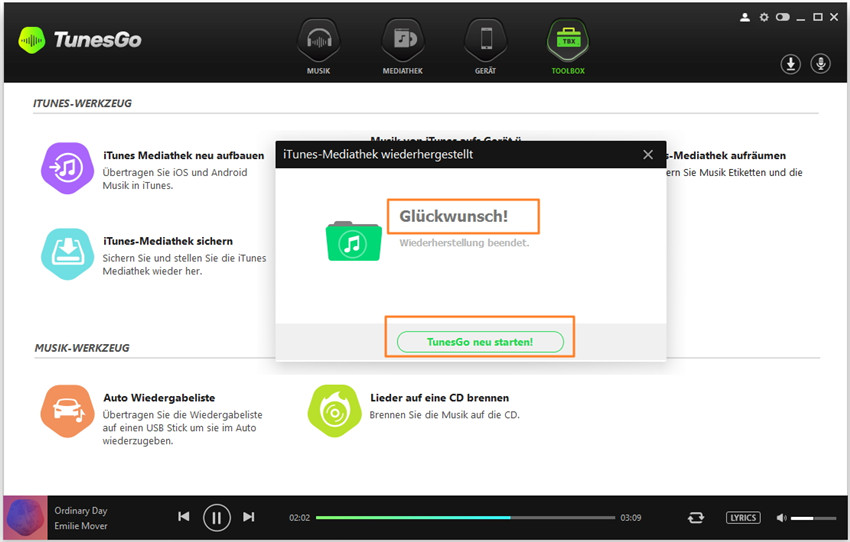Click the download icon in the header
The height and width of the screenshot is (542, 850).
coord(790,64)
